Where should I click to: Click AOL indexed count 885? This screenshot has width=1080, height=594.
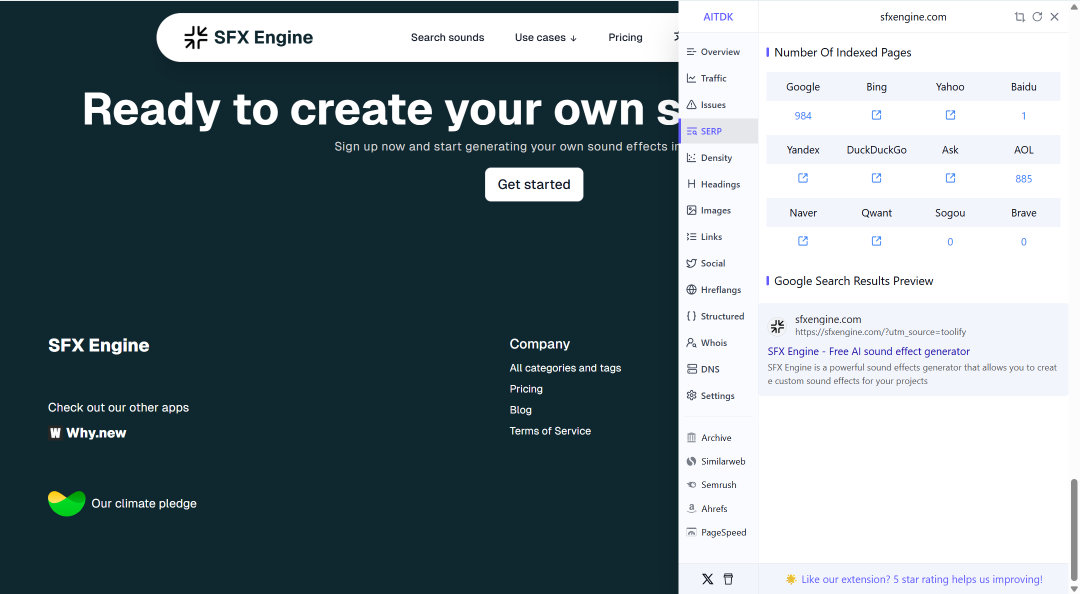pyautogui.click(x=1024, y=178)
